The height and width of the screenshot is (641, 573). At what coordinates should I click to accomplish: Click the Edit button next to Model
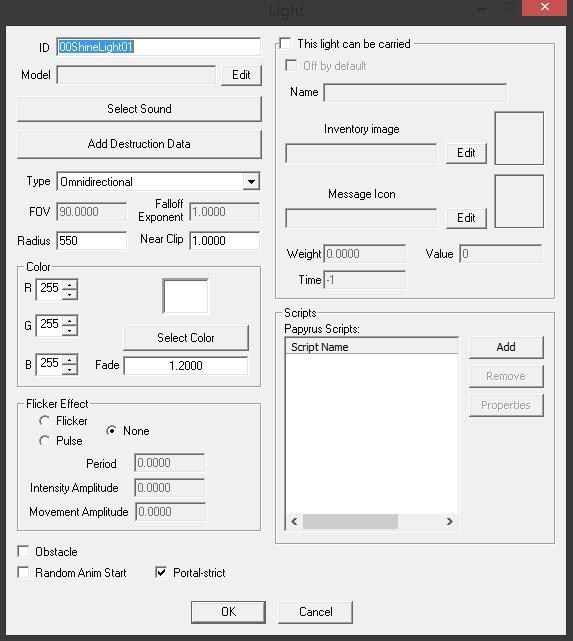241,75
